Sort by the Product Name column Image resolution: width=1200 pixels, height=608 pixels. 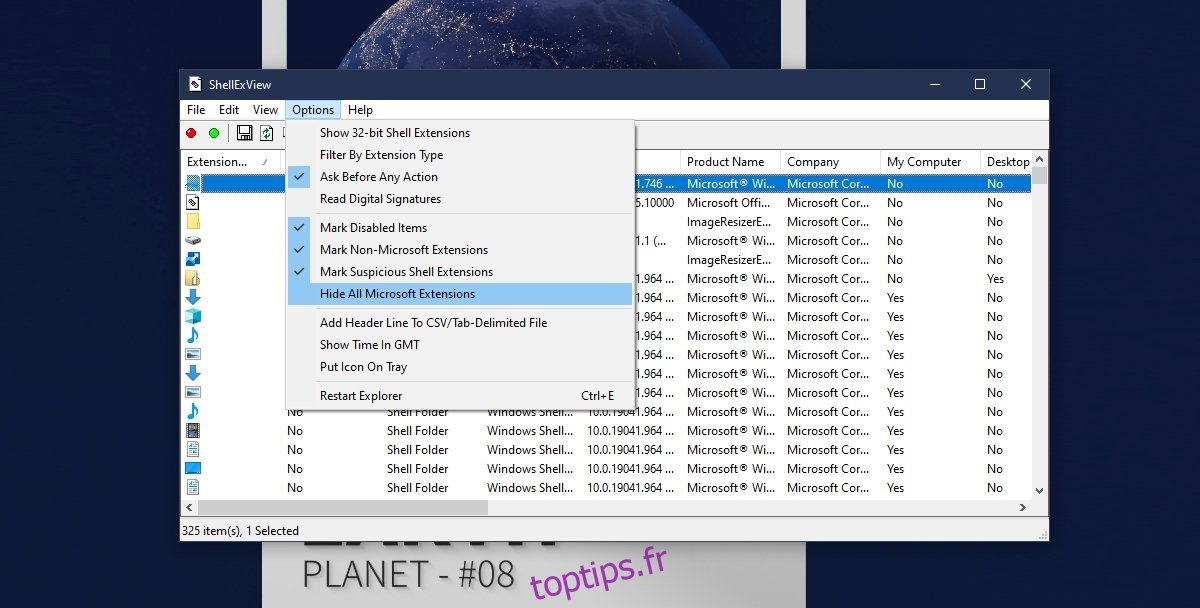click(x=730, y=162)
